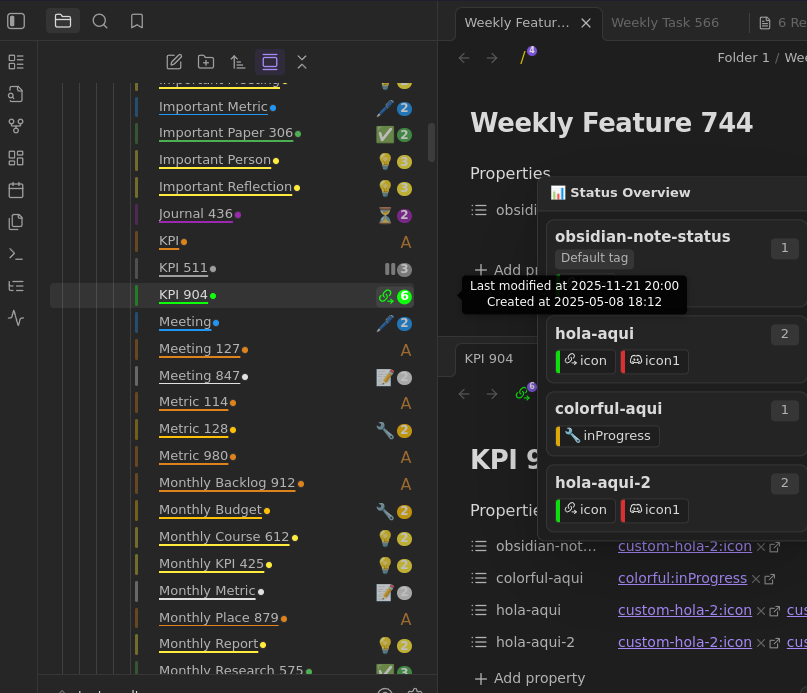Screen dimensions: 807x693
Task: Open graph view ribbon icon
Action: point(16,126)
